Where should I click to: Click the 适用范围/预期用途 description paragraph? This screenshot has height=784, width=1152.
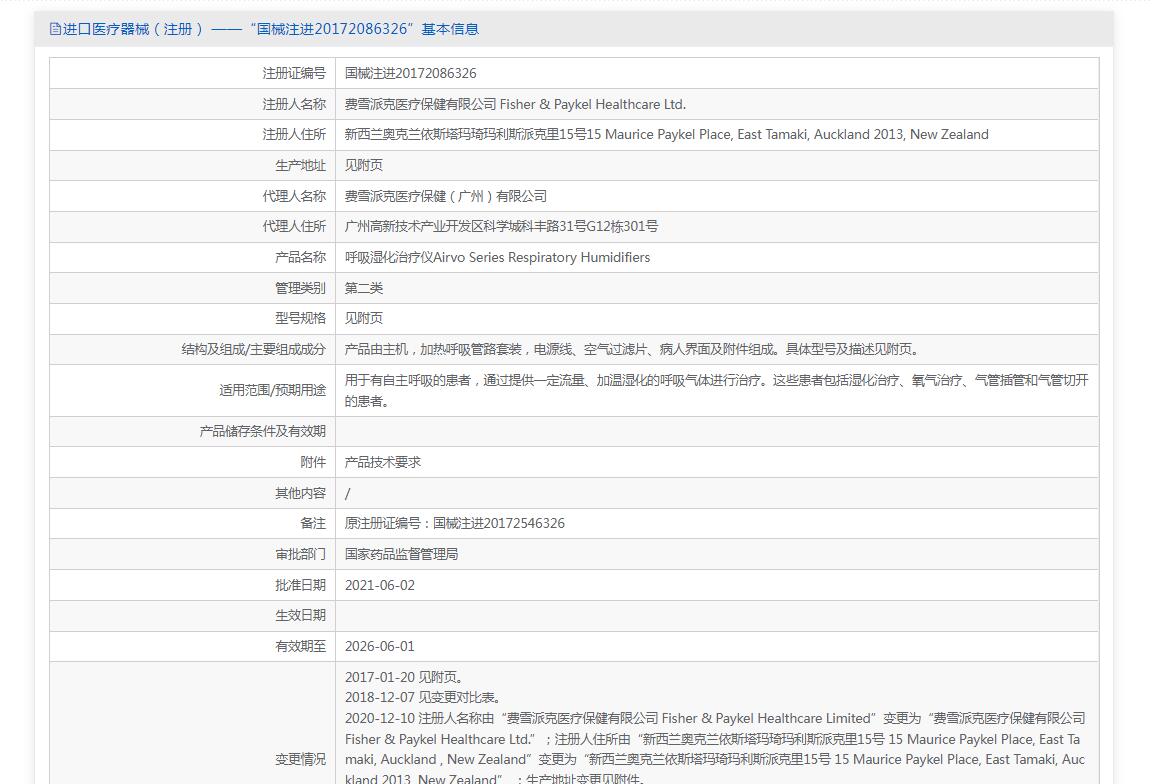pos(716,390)
